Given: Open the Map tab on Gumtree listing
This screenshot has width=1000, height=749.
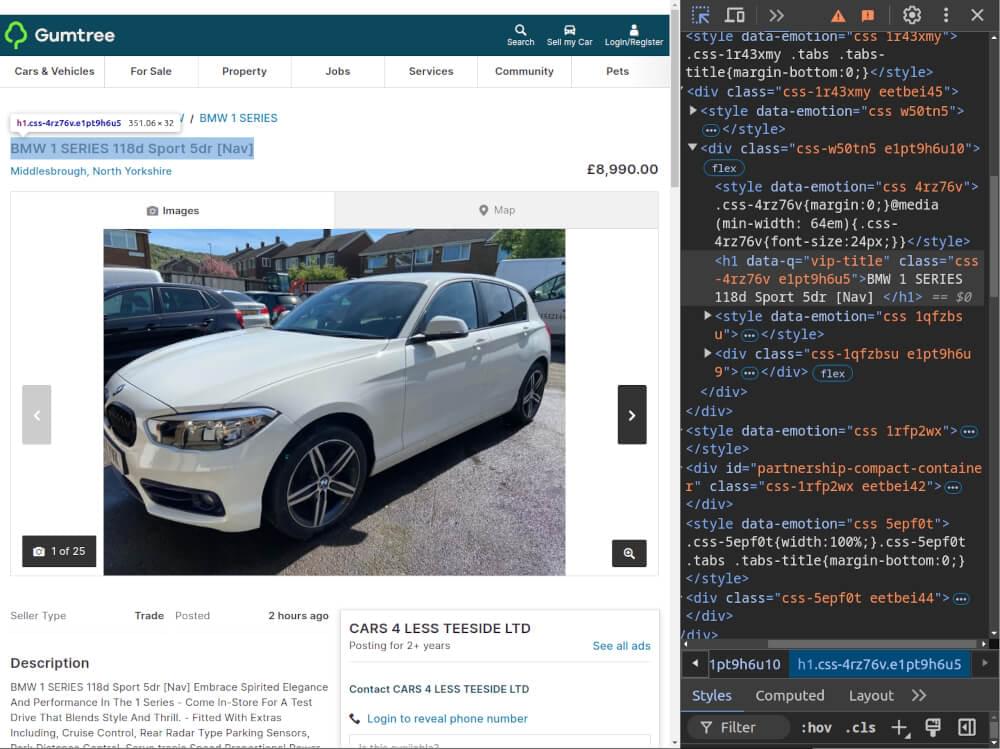Looking at the screenshot, I should (497, 210).
